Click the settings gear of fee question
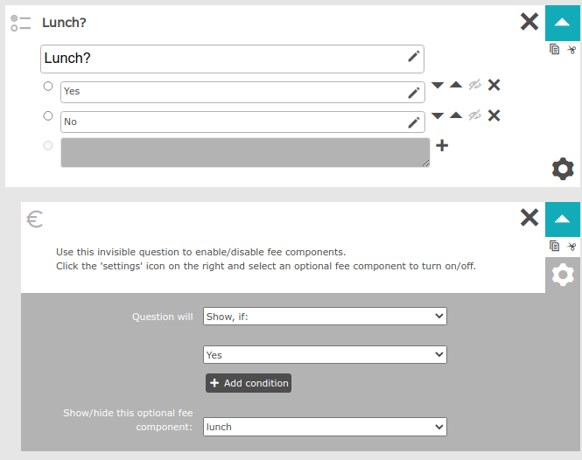Viewport: 582px width, 460px height. [x=563, y=275]
